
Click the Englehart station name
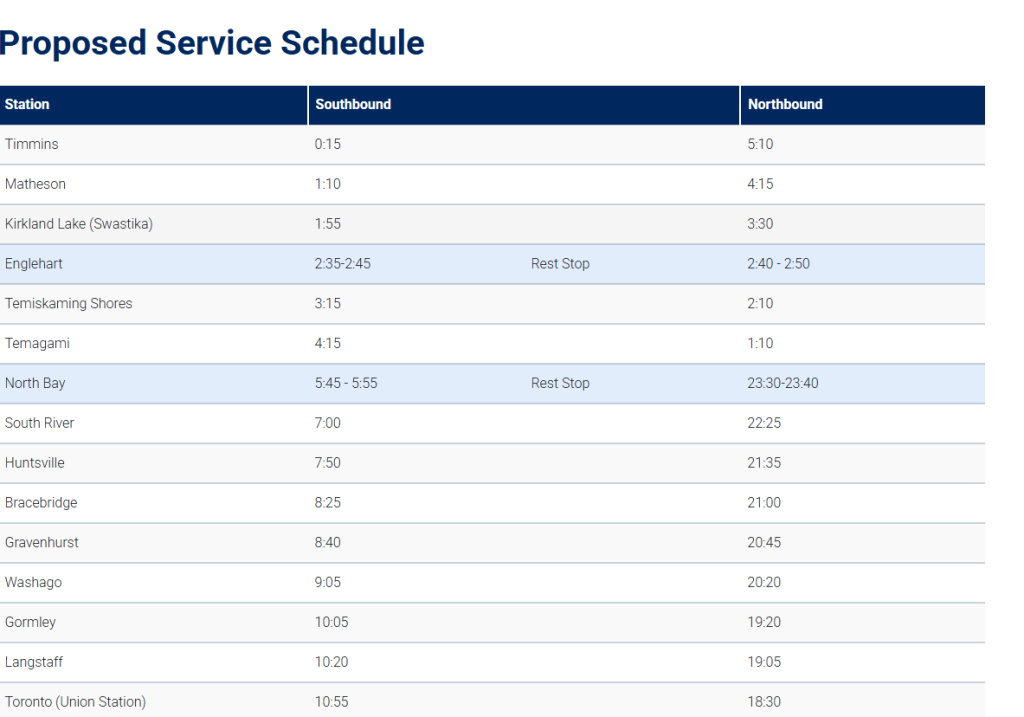tap(34, 264)
